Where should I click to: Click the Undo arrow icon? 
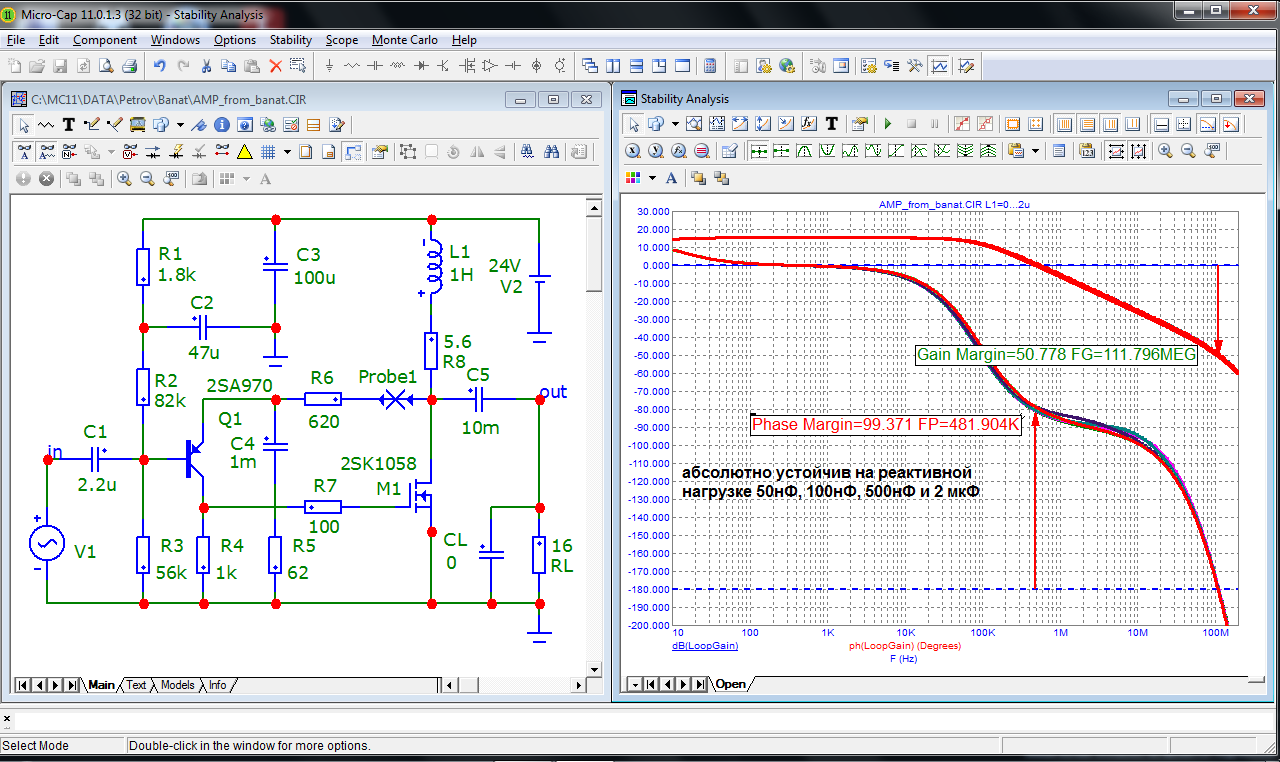pos(159,66)
